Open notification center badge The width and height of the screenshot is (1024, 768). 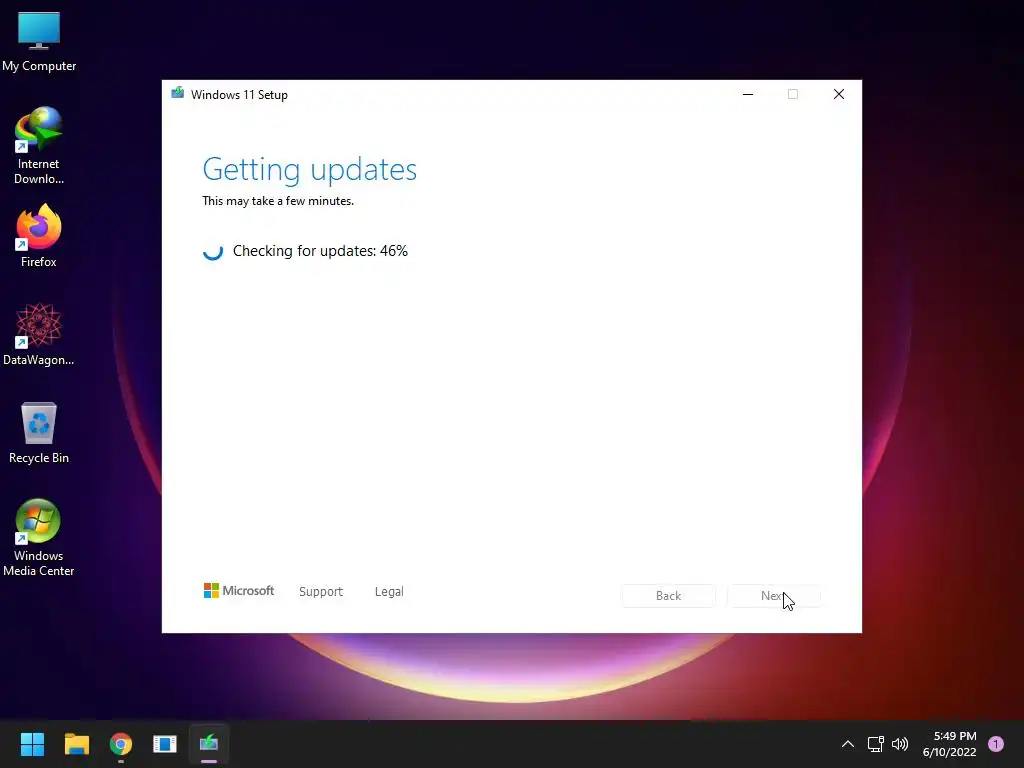click(996, 744)
